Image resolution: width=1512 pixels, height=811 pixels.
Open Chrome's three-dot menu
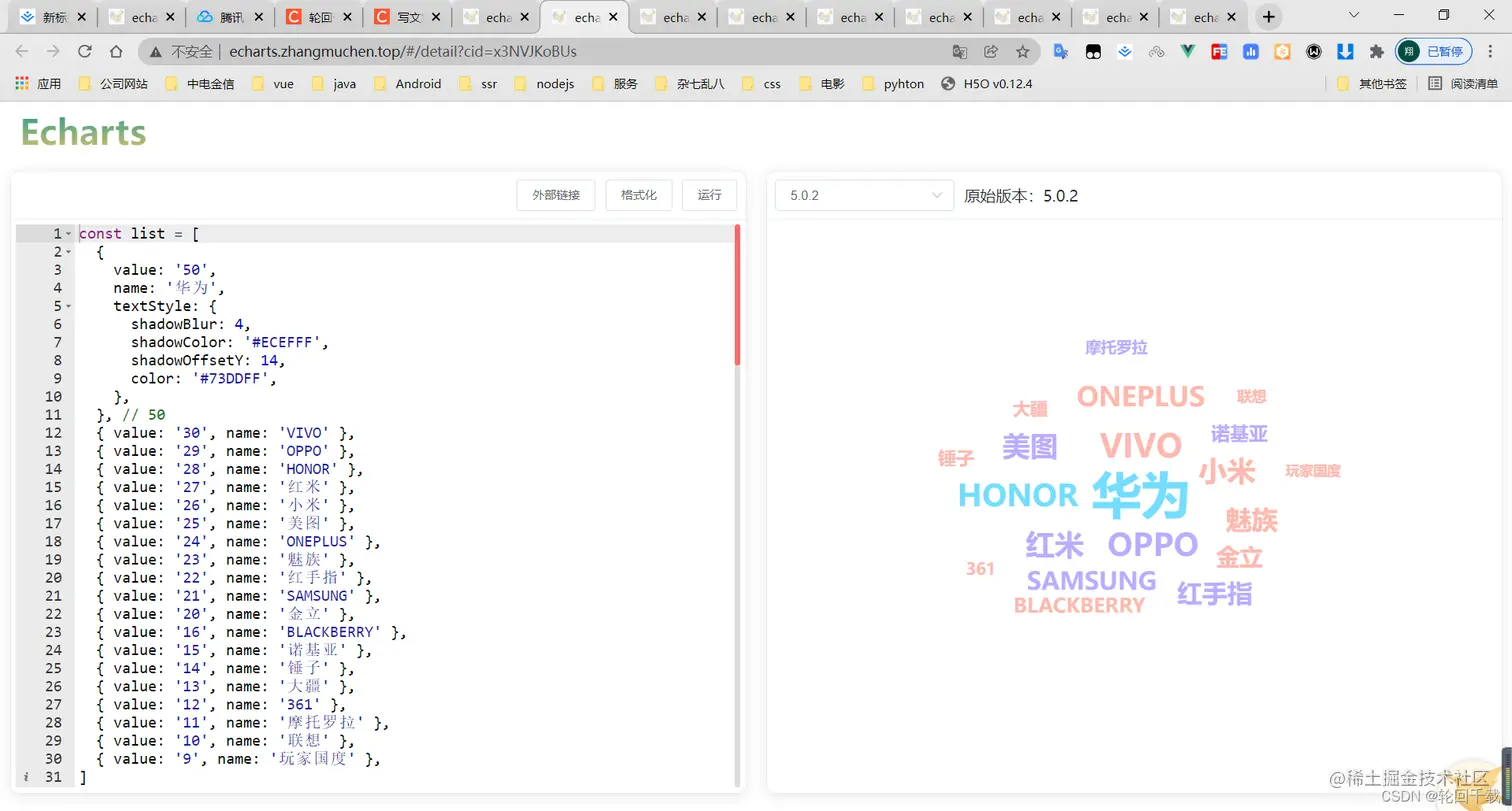tap(1489, 50)
